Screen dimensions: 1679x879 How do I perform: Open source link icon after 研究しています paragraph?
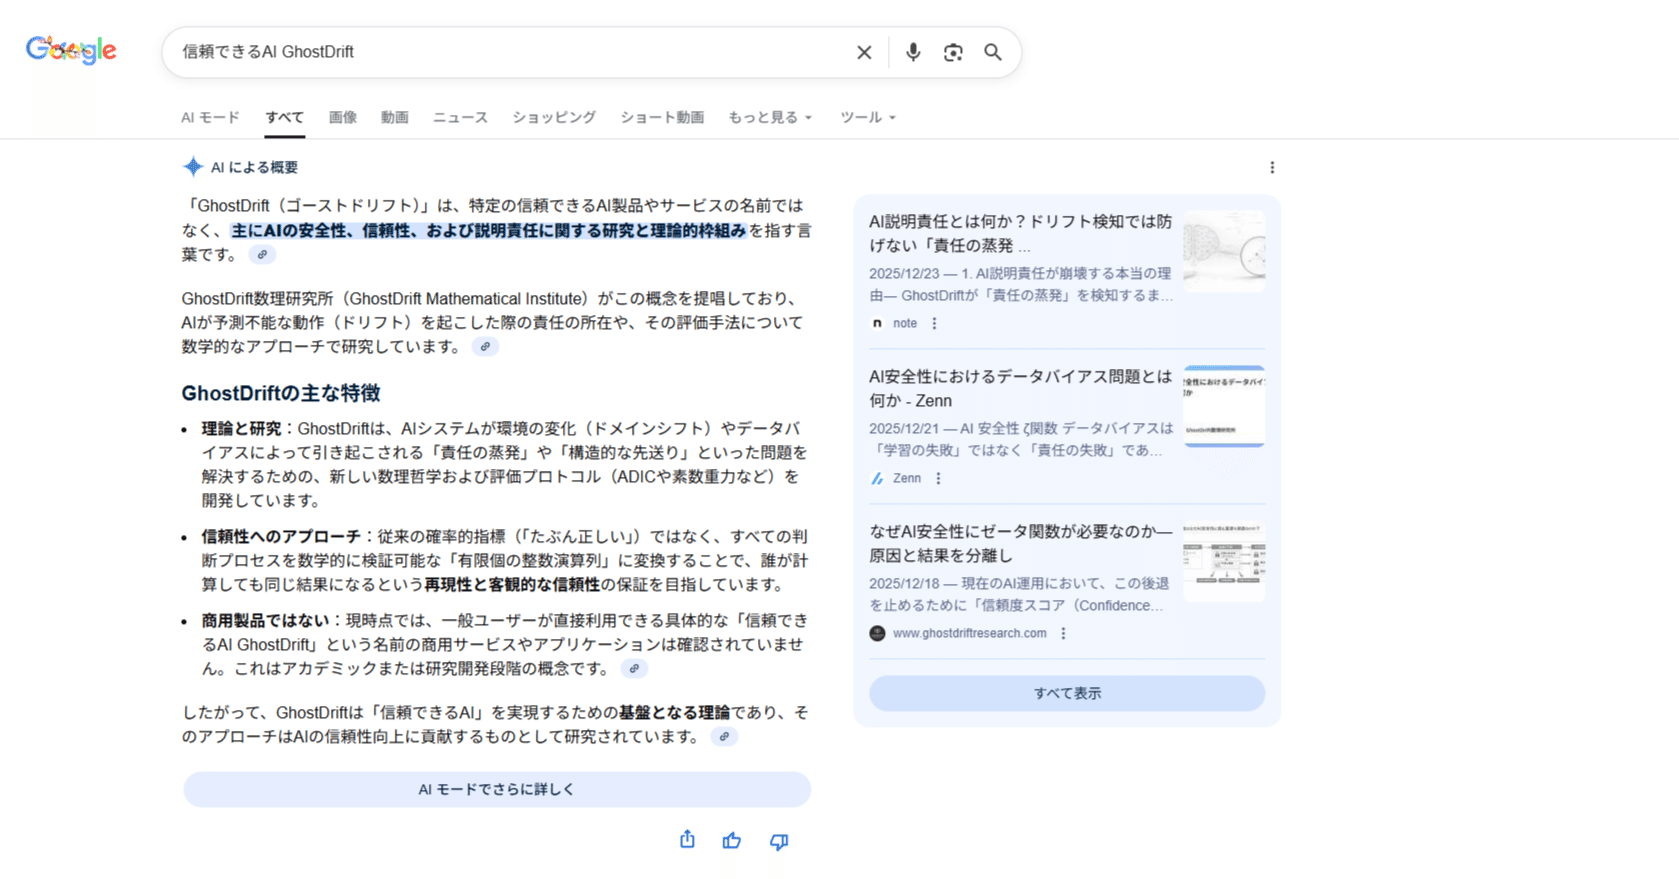(485, 347)
